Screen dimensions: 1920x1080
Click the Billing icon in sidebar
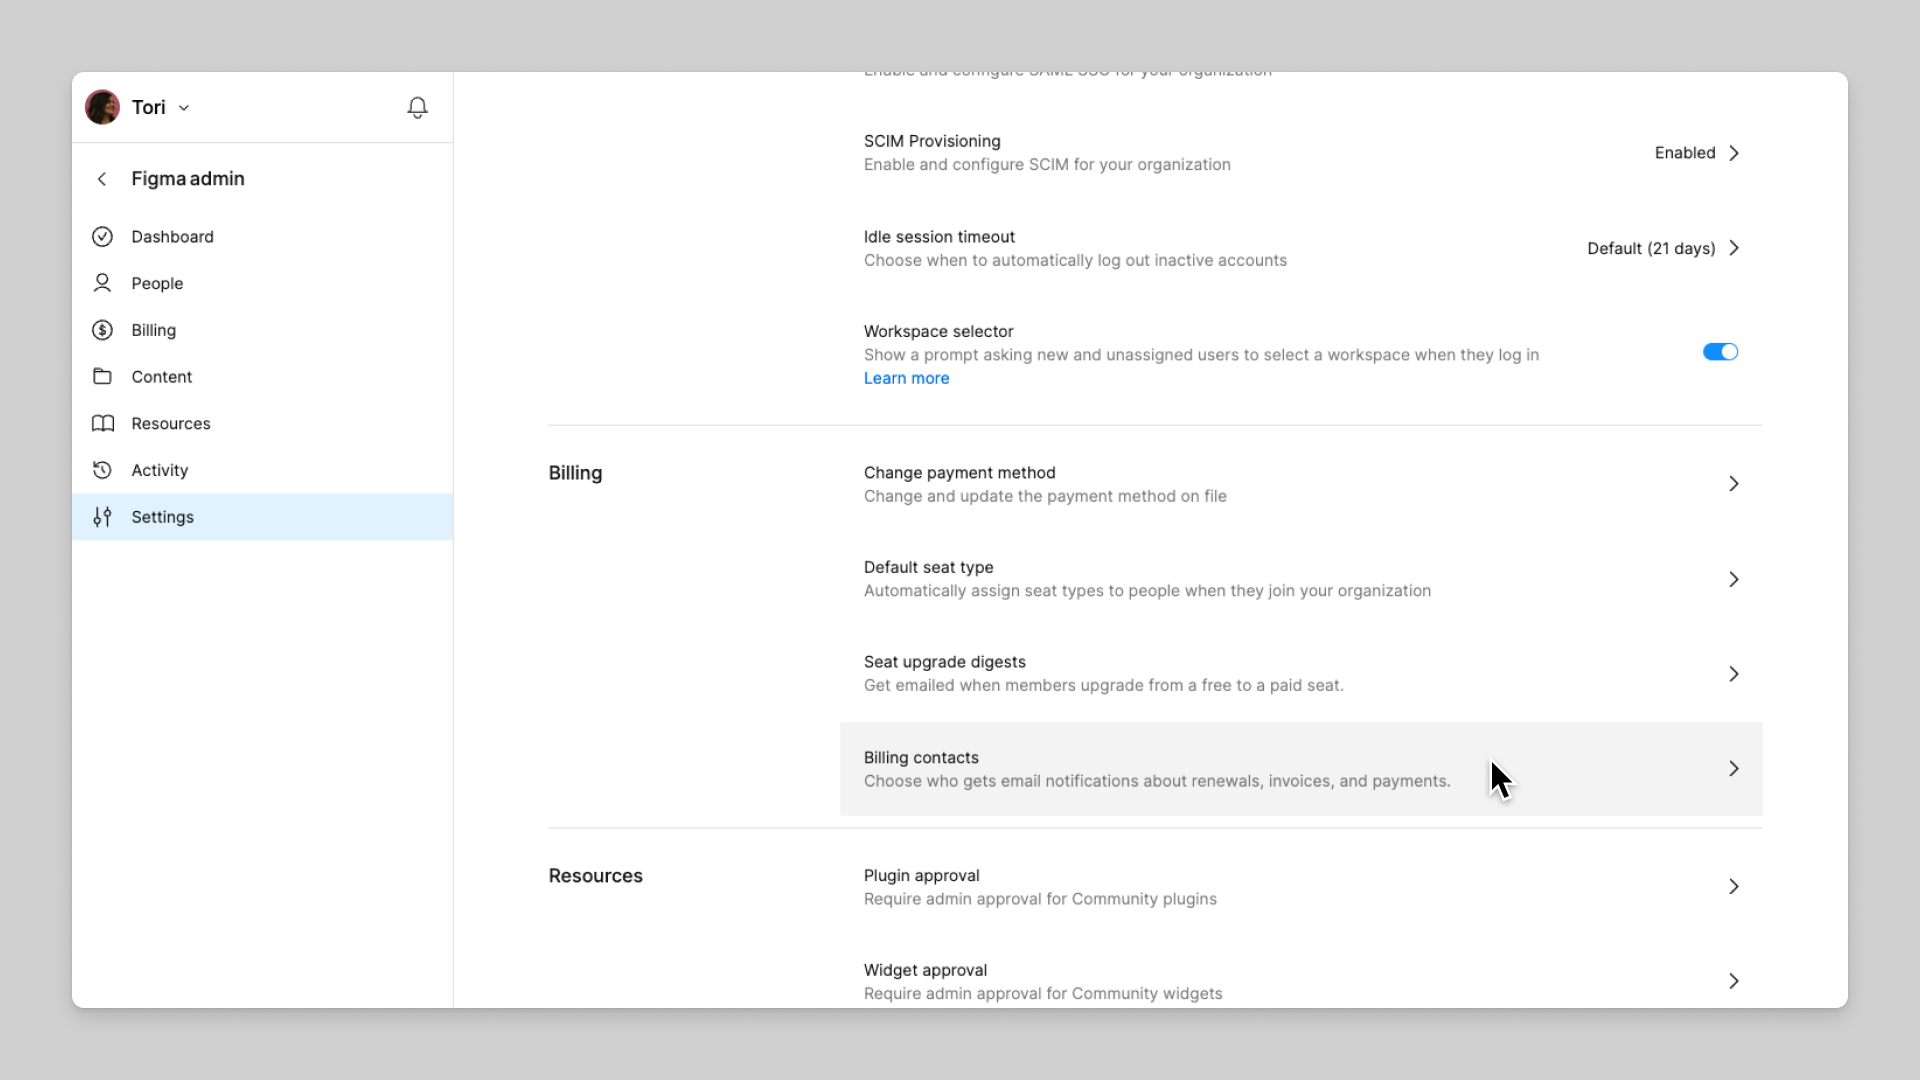click(x=102, y=330)
